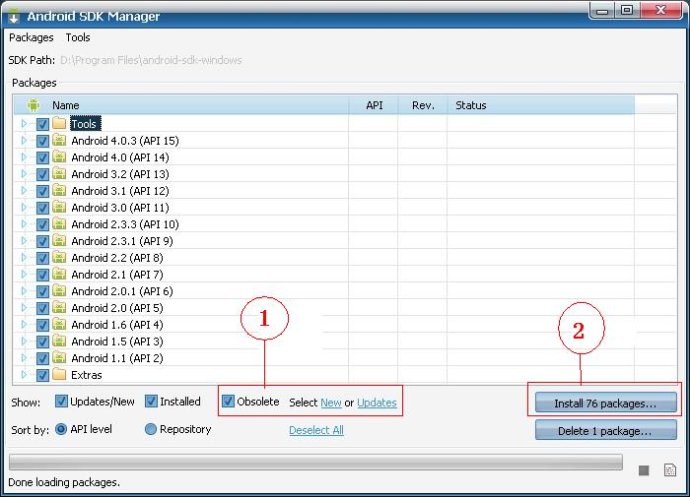
Task: Uncheck the Android 2.2 (API 8) checkbox
Action: [42, 258]
